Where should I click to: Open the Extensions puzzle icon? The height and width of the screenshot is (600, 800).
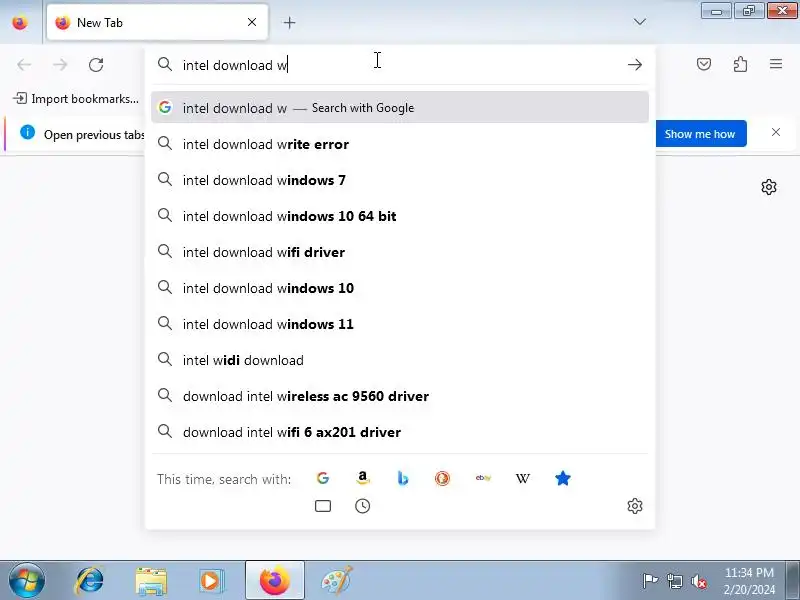(x=740, y=64)
